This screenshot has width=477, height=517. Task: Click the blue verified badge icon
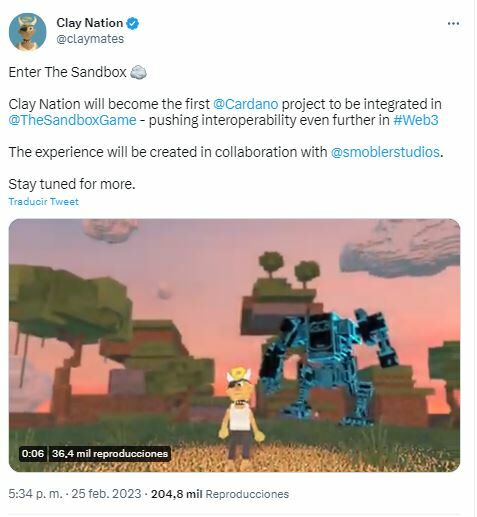[x=133, y=23]
